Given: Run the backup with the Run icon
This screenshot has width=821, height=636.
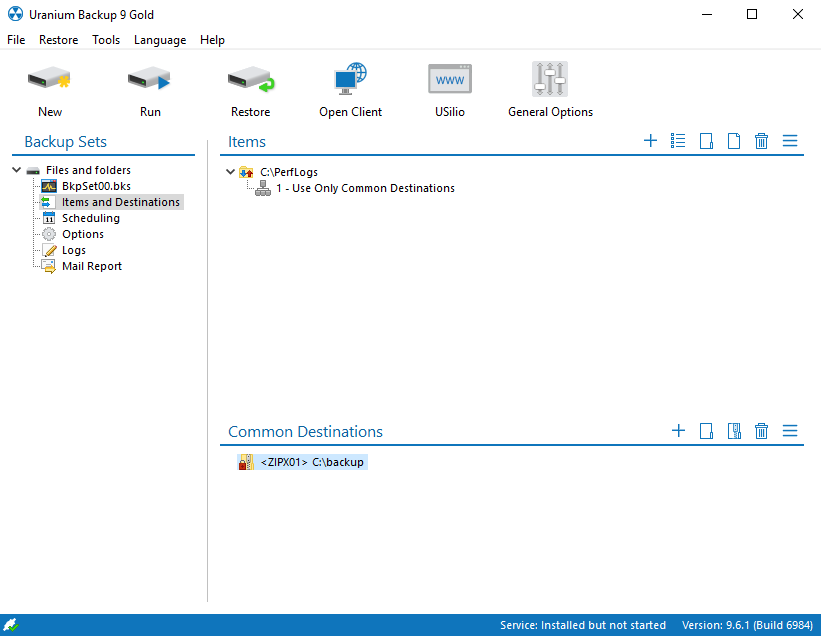Looking at the screenshot, I should coord(150,79).
